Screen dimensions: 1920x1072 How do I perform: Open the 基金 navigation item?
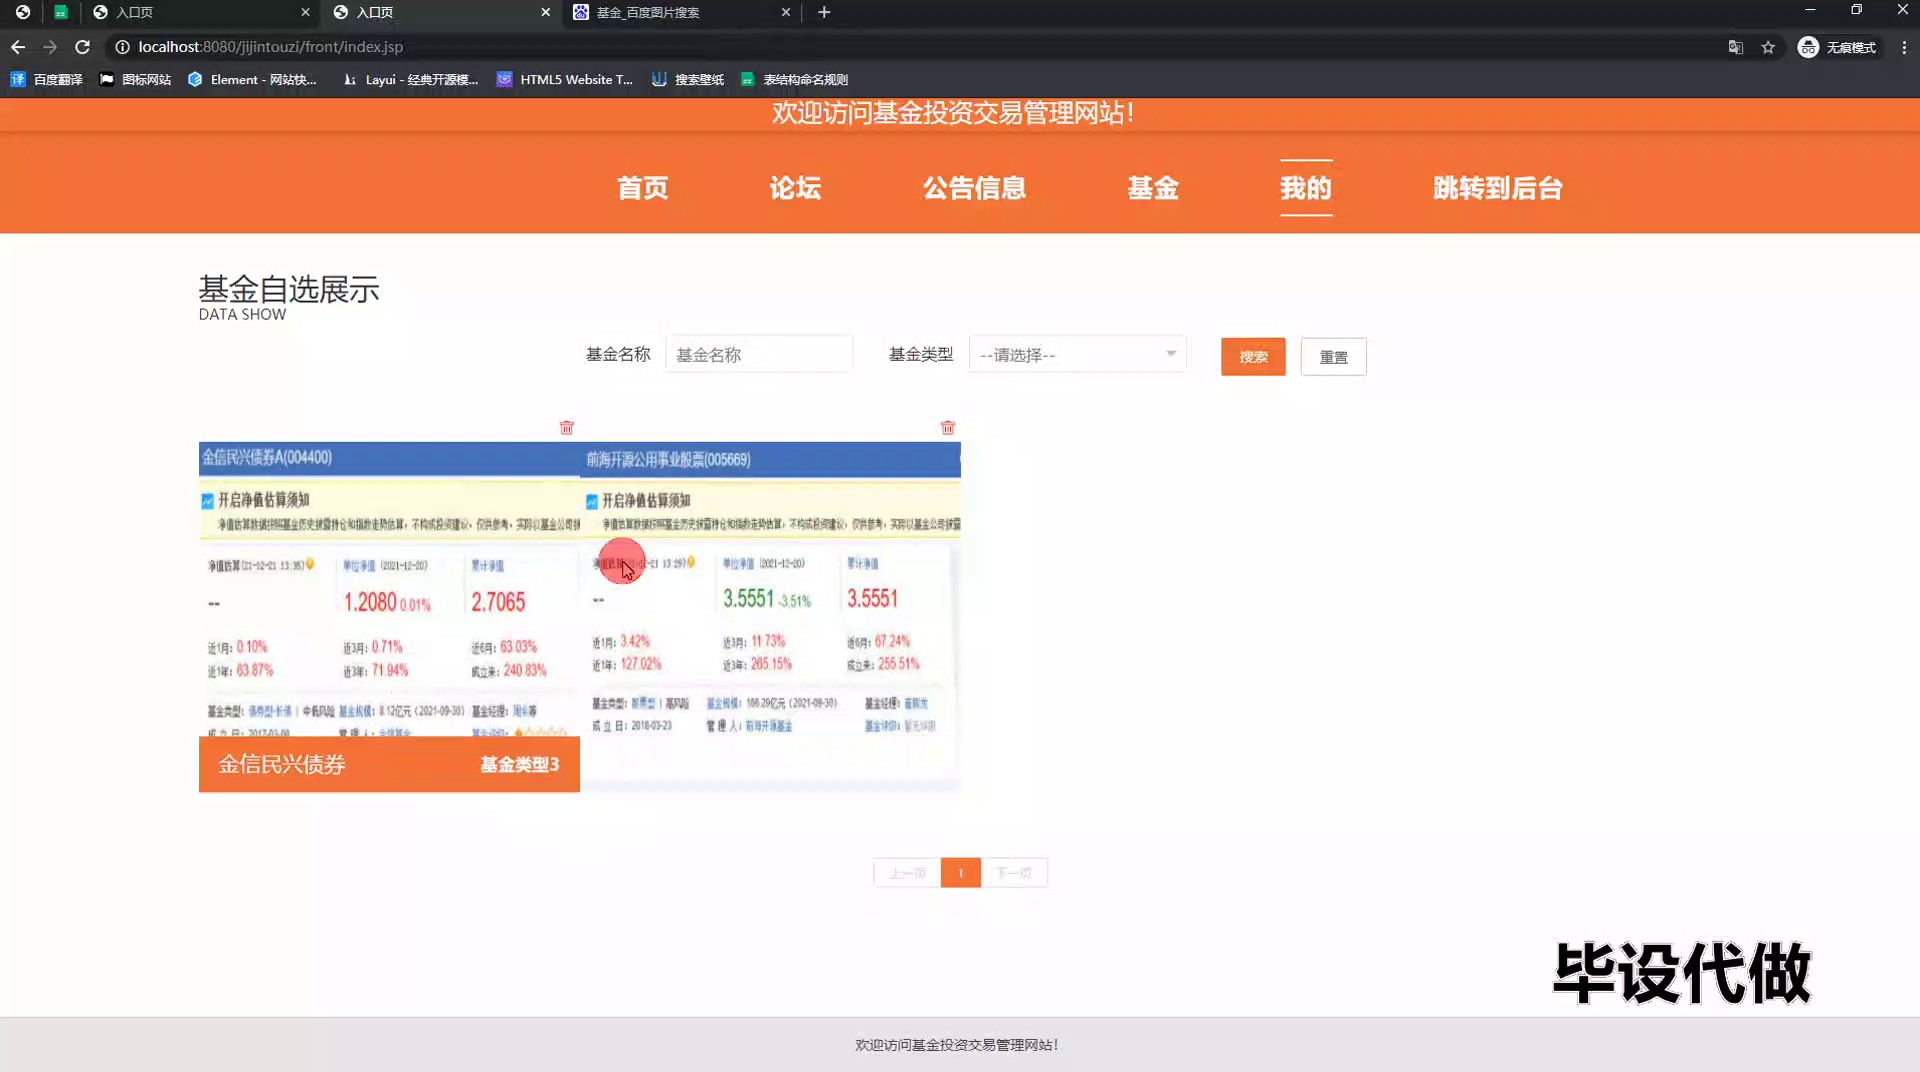1153,188
